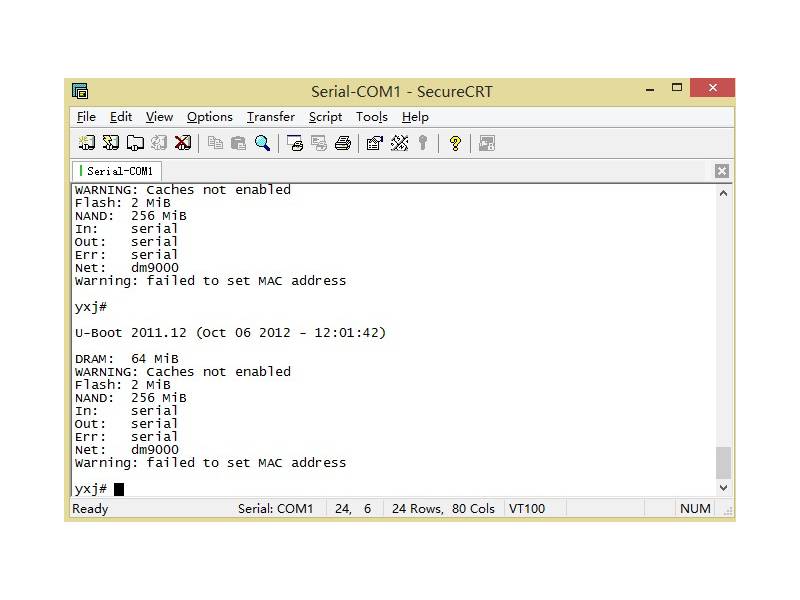Click the Connect toolbar icon

pos(87,143)
